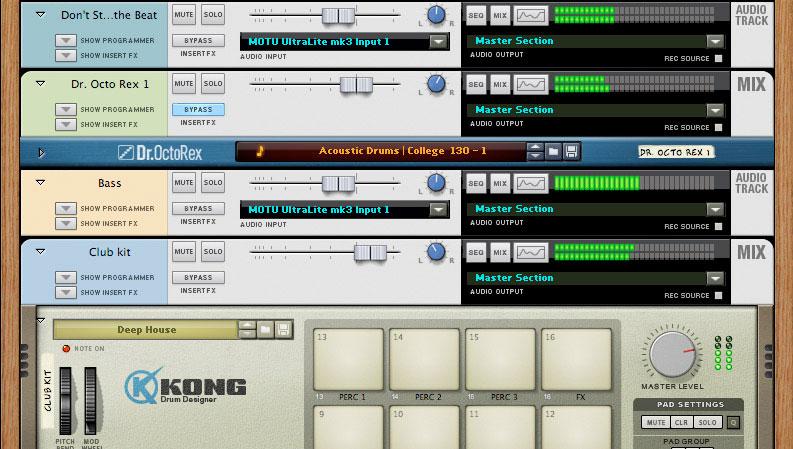Open automation curve icon on Club kit

pos(531,252)
